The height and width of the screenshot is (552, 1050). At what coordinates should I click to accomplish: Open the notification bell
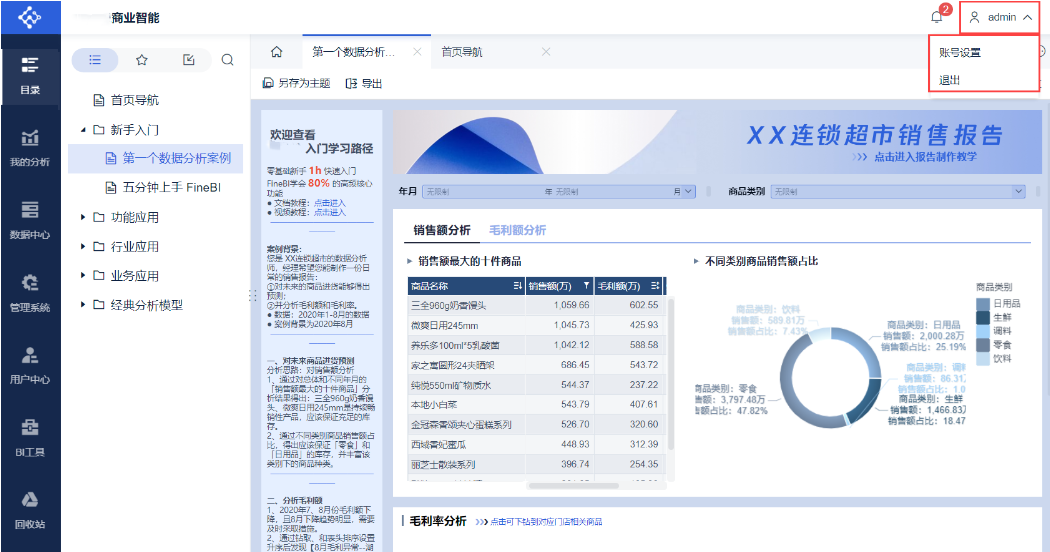pos(937,17)
